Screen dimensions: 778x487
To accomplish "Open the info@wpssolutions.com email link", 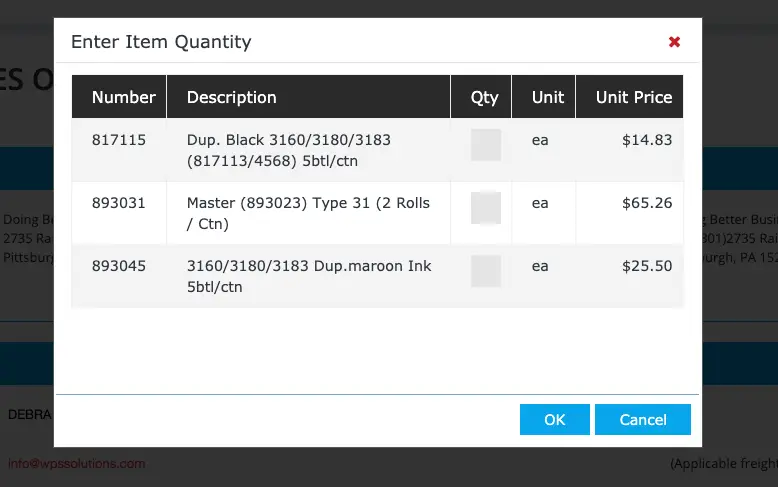I will (77, 464).
